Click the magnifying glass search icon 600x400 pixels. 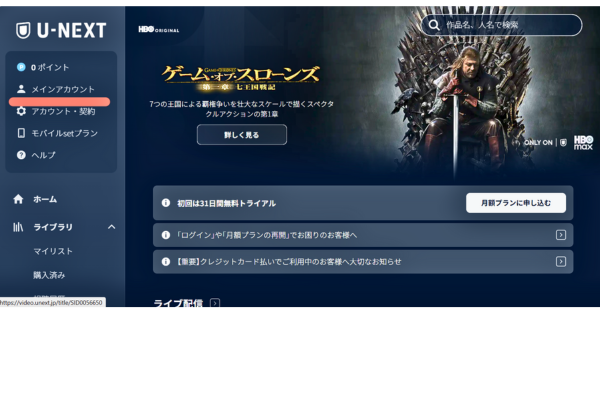434,25
